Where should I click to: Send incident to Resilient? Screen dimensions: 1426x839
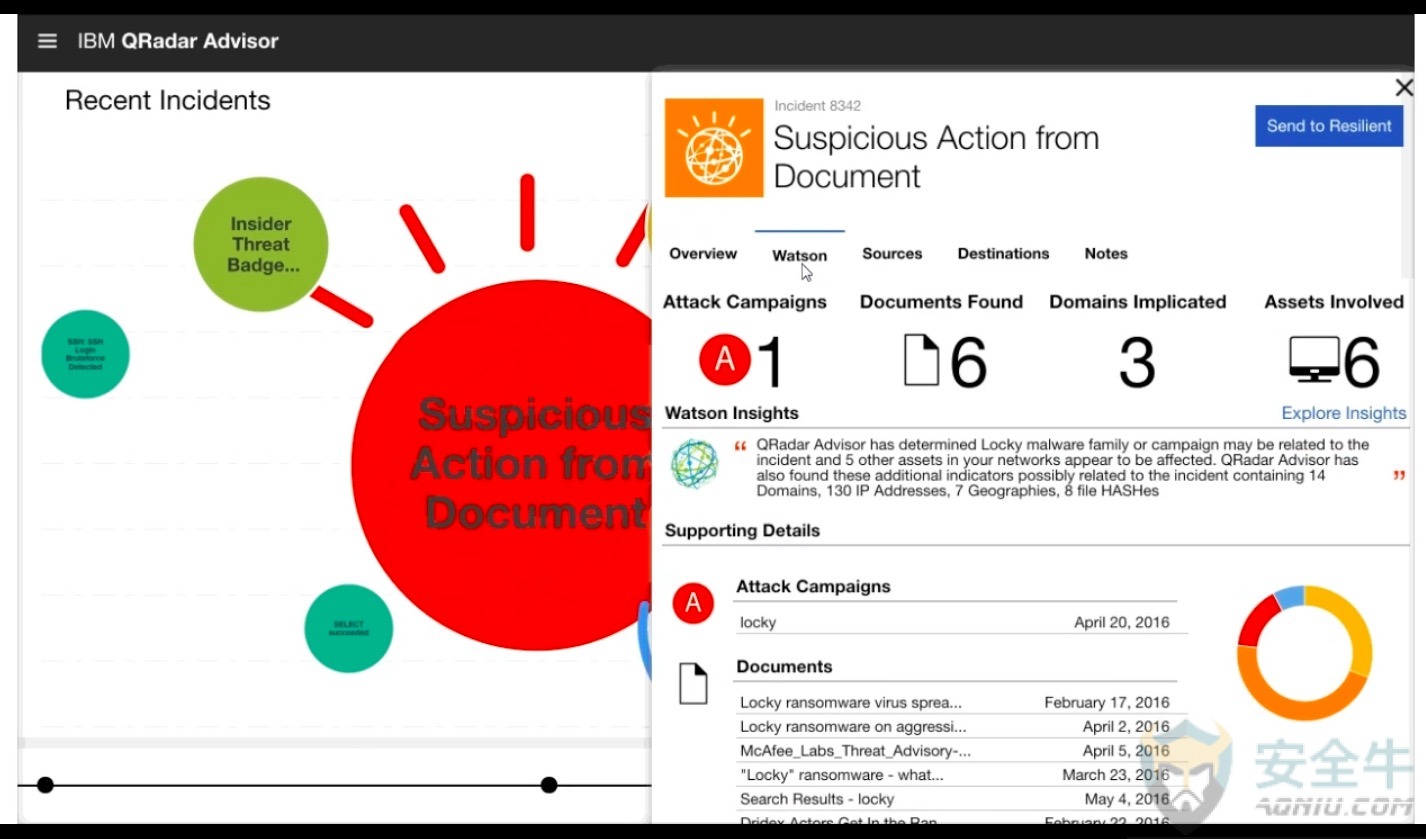(1329, 126)
